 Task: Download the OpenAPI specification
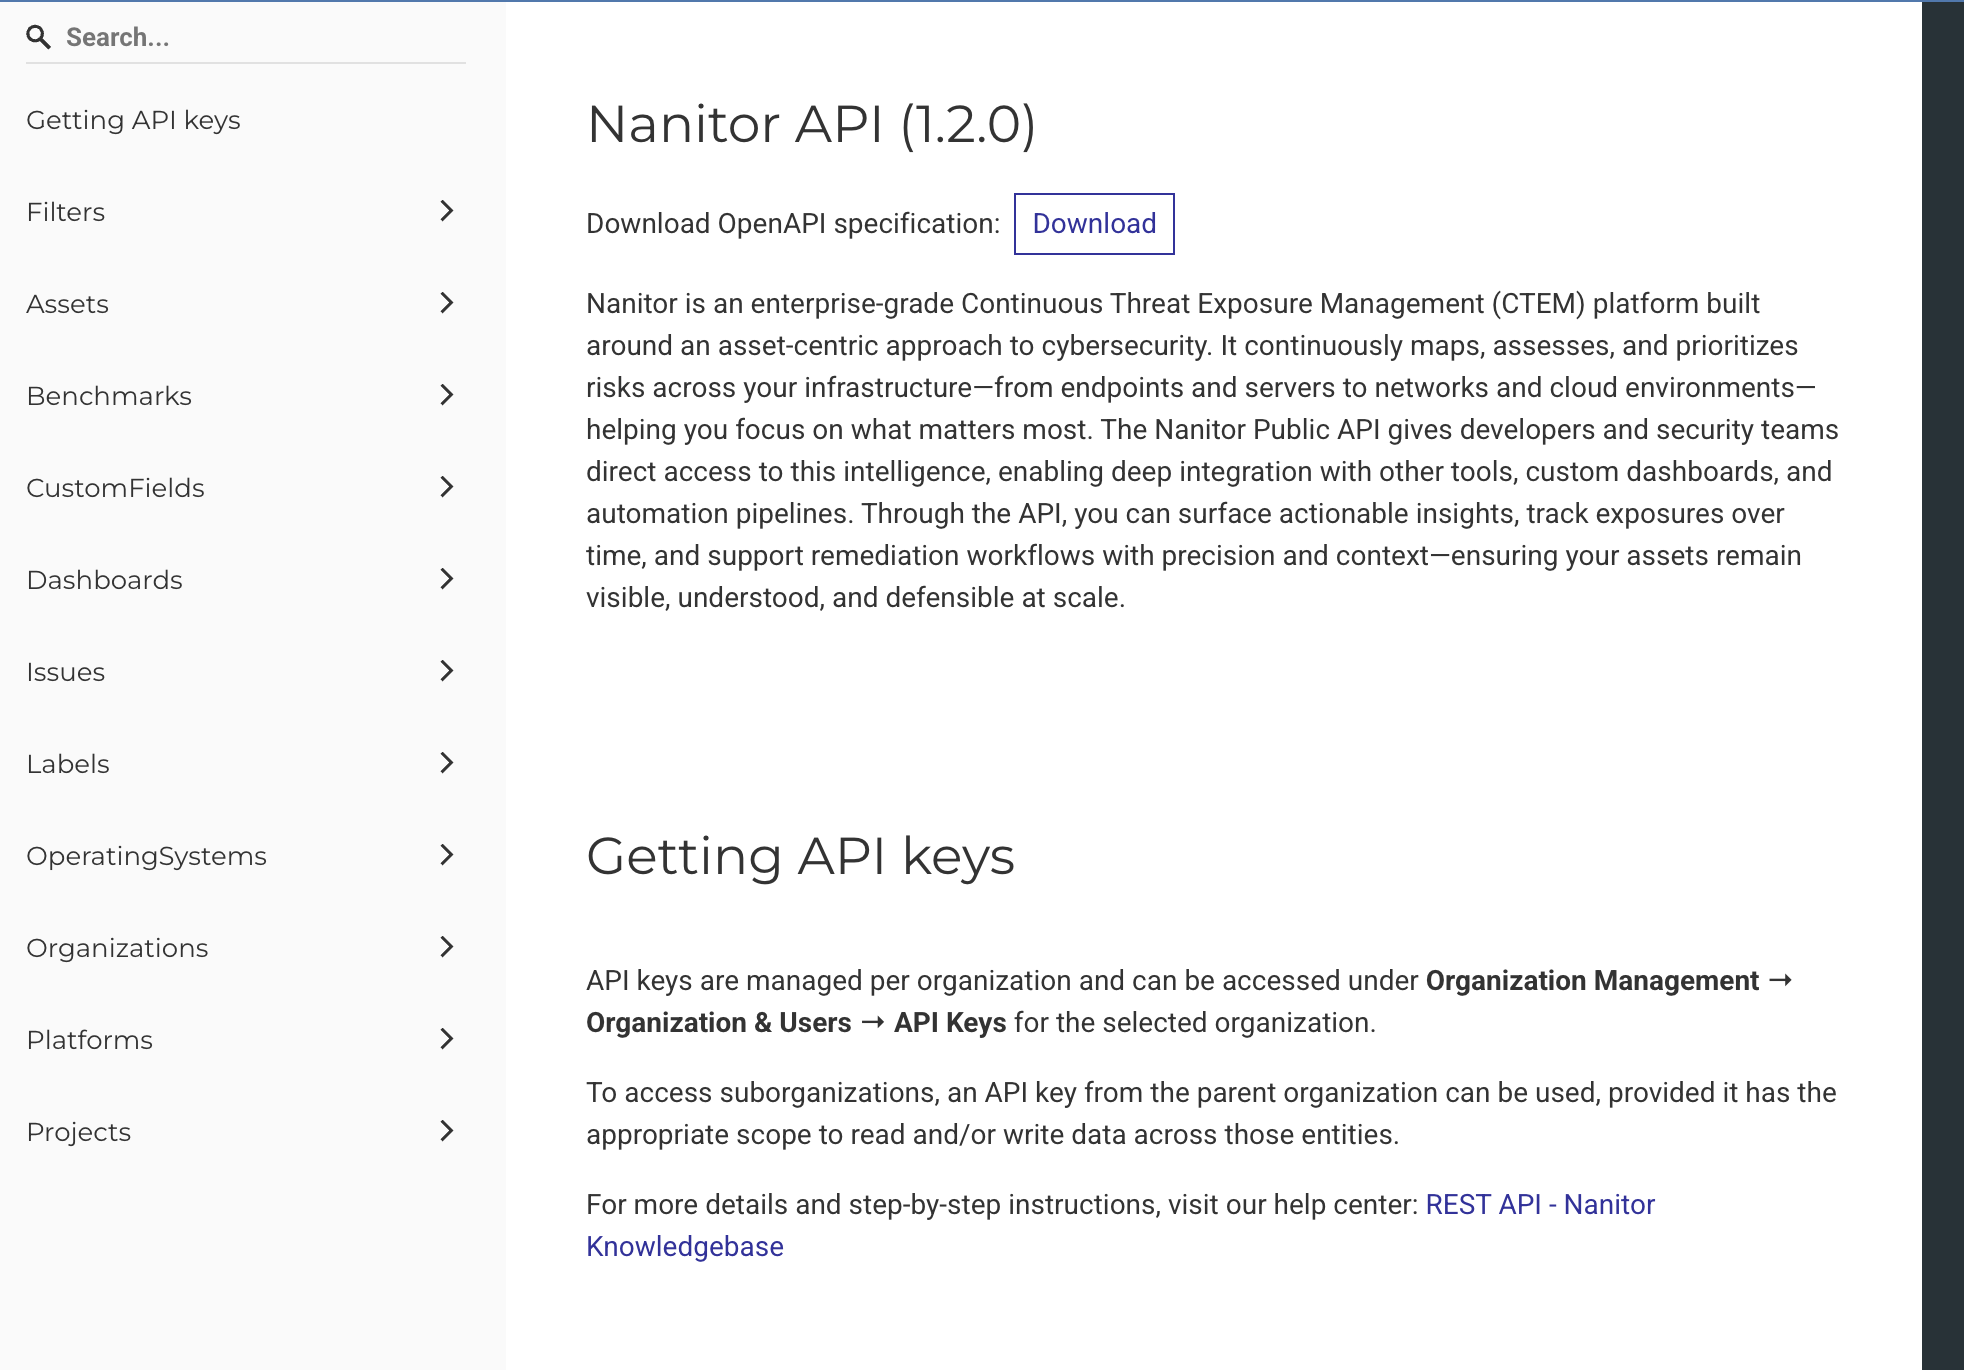pyautogui.click(x=1094, y=224)
